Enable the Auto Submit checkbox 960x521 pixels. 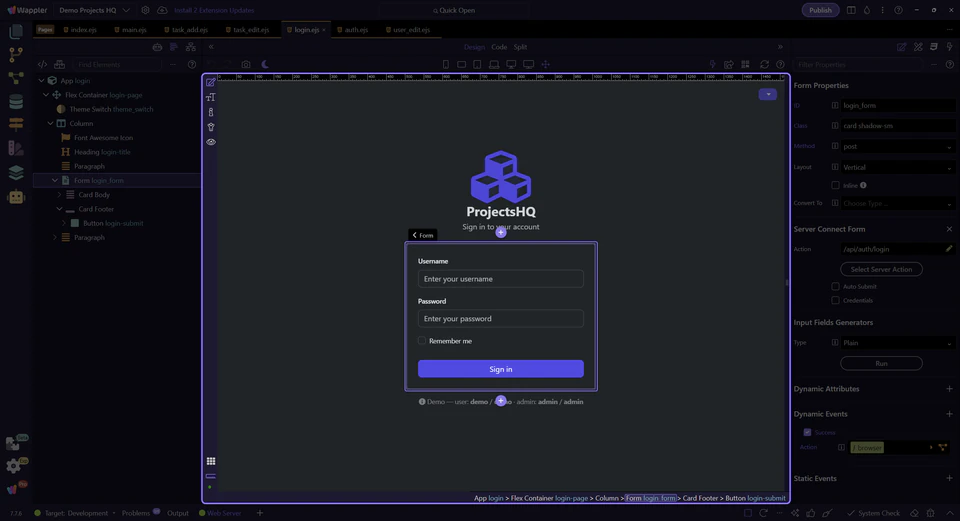click(x=835, y=286)
